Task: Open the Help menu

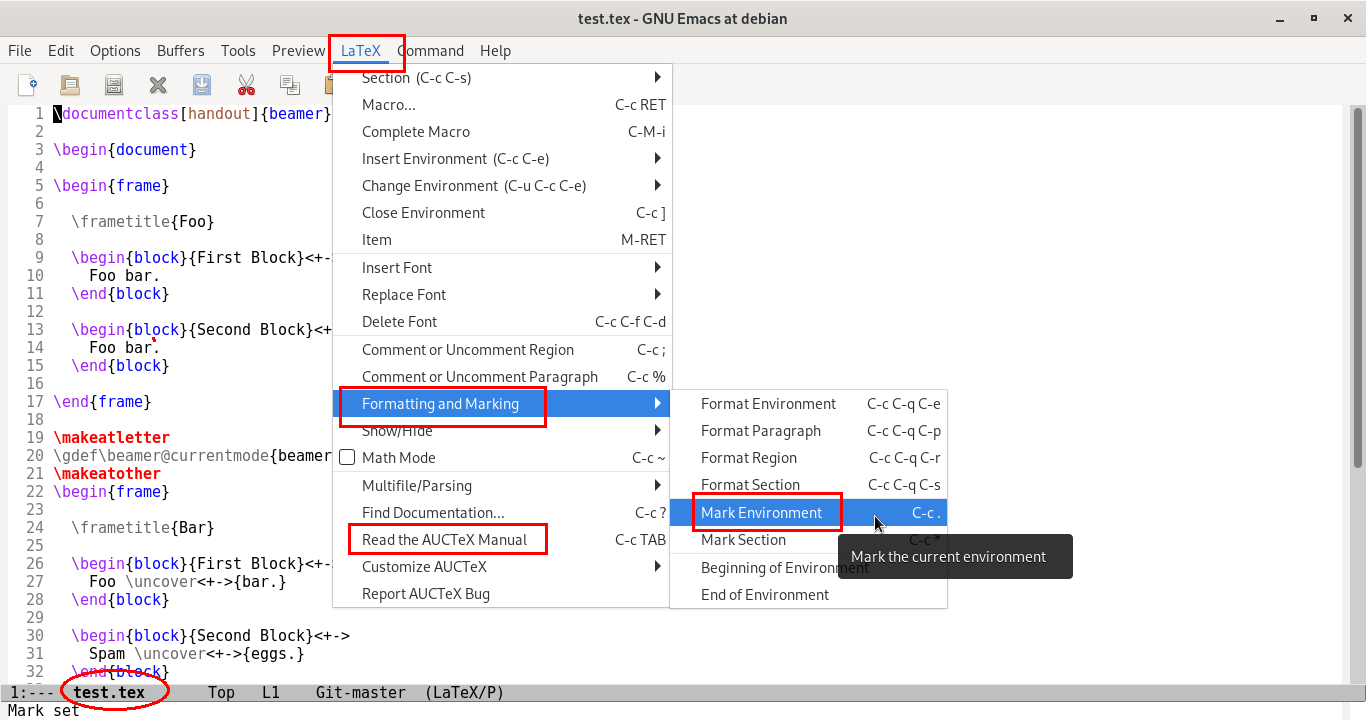Action: (x=495, y=51)
